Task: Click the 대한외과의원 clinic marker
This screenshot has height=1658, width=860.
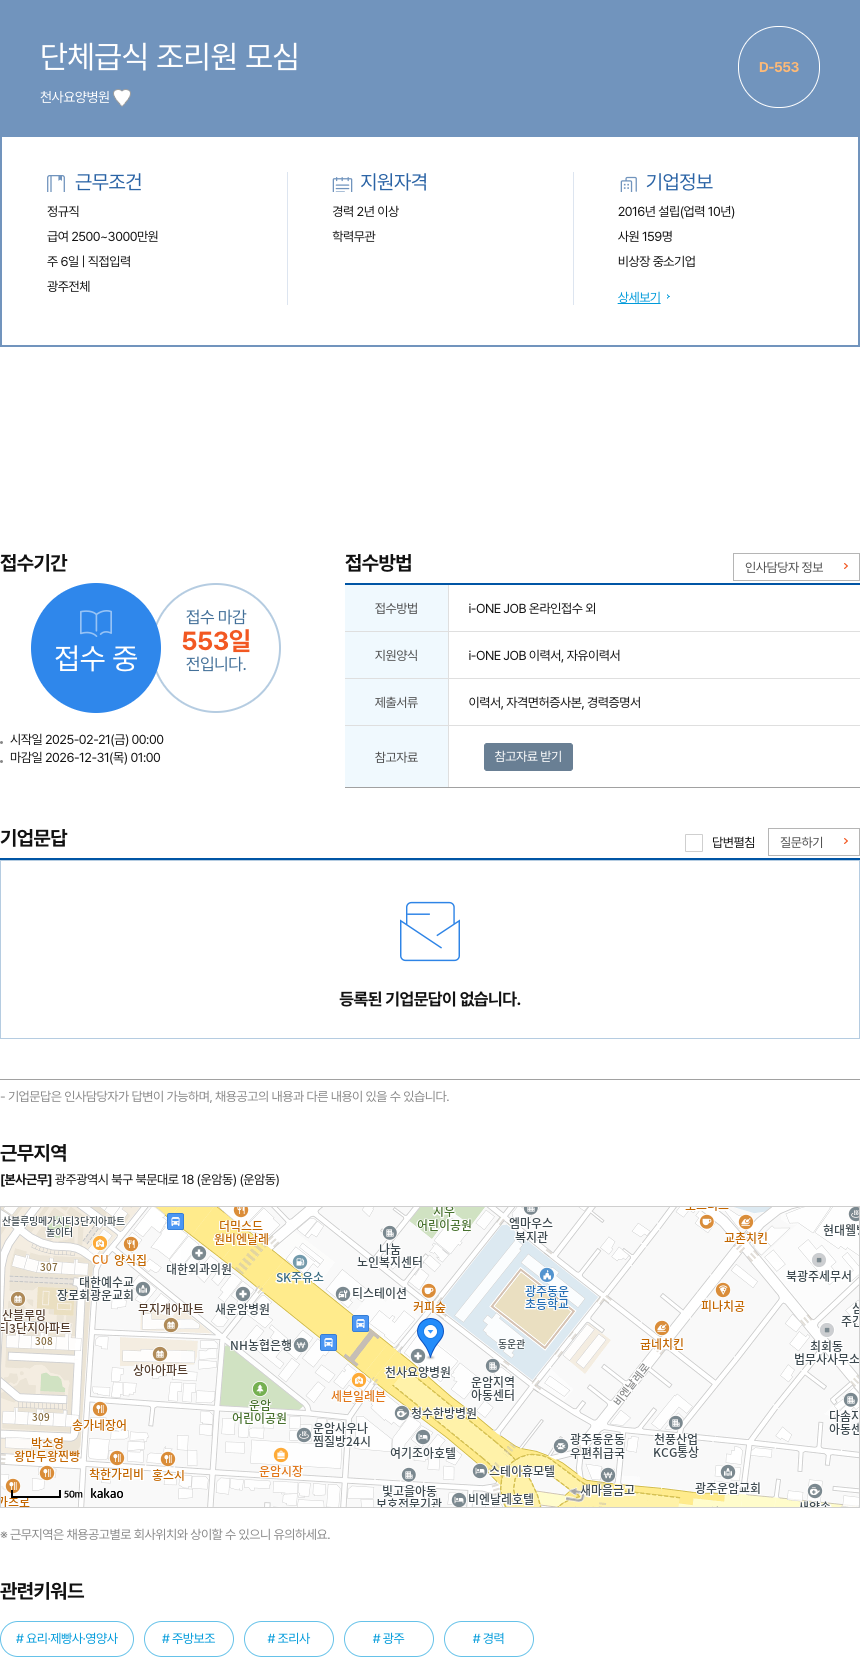Action: [x=199, y=1253]
